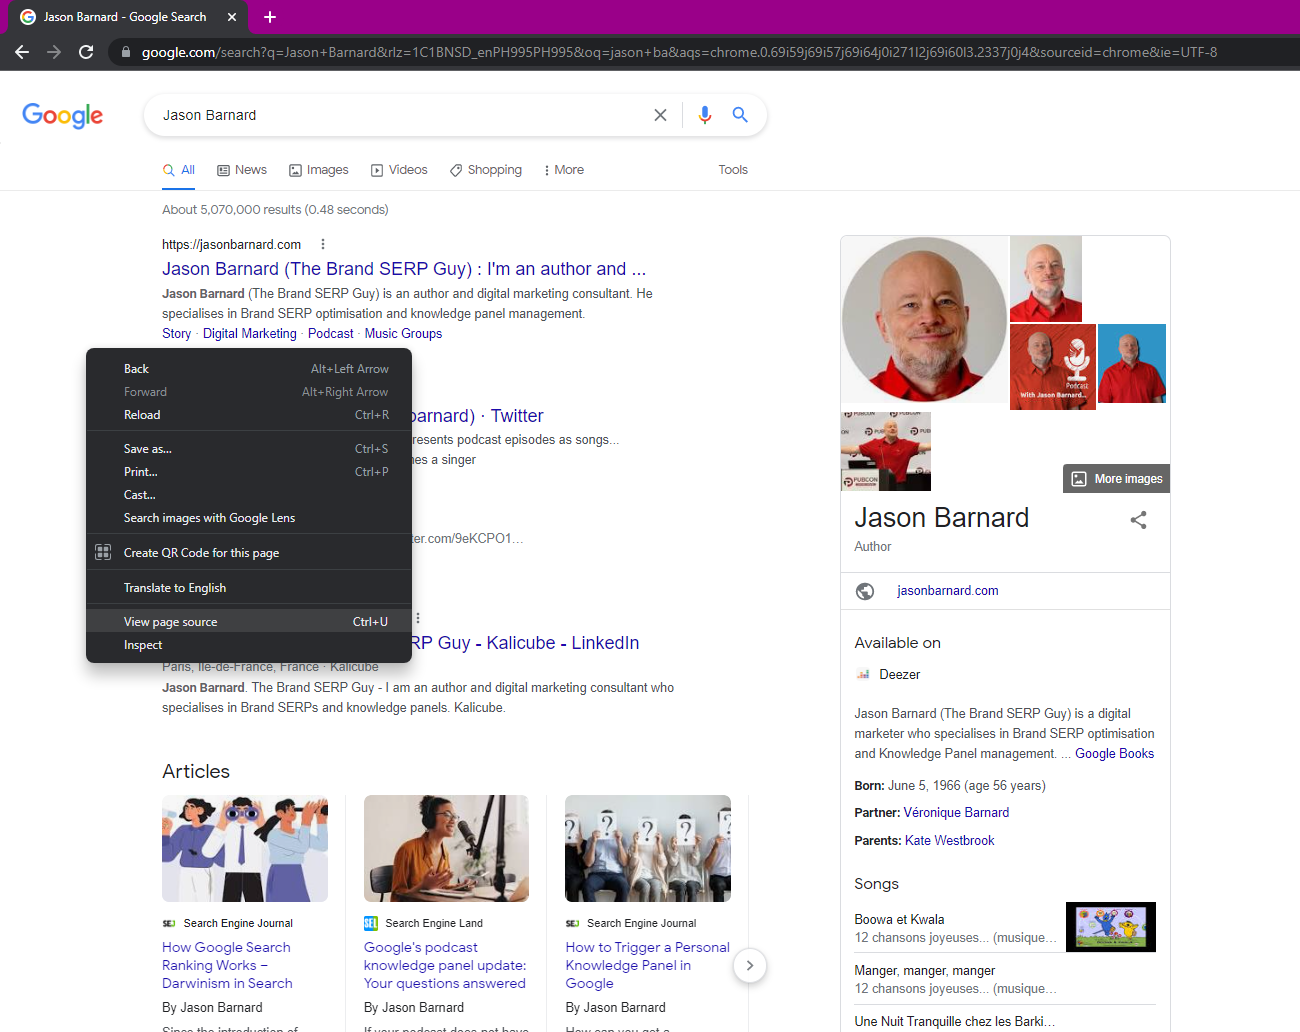The height and width of the screenshot is (1032, 1300).
Task: Open the Podcast sitelink
Action: point(330,334)
